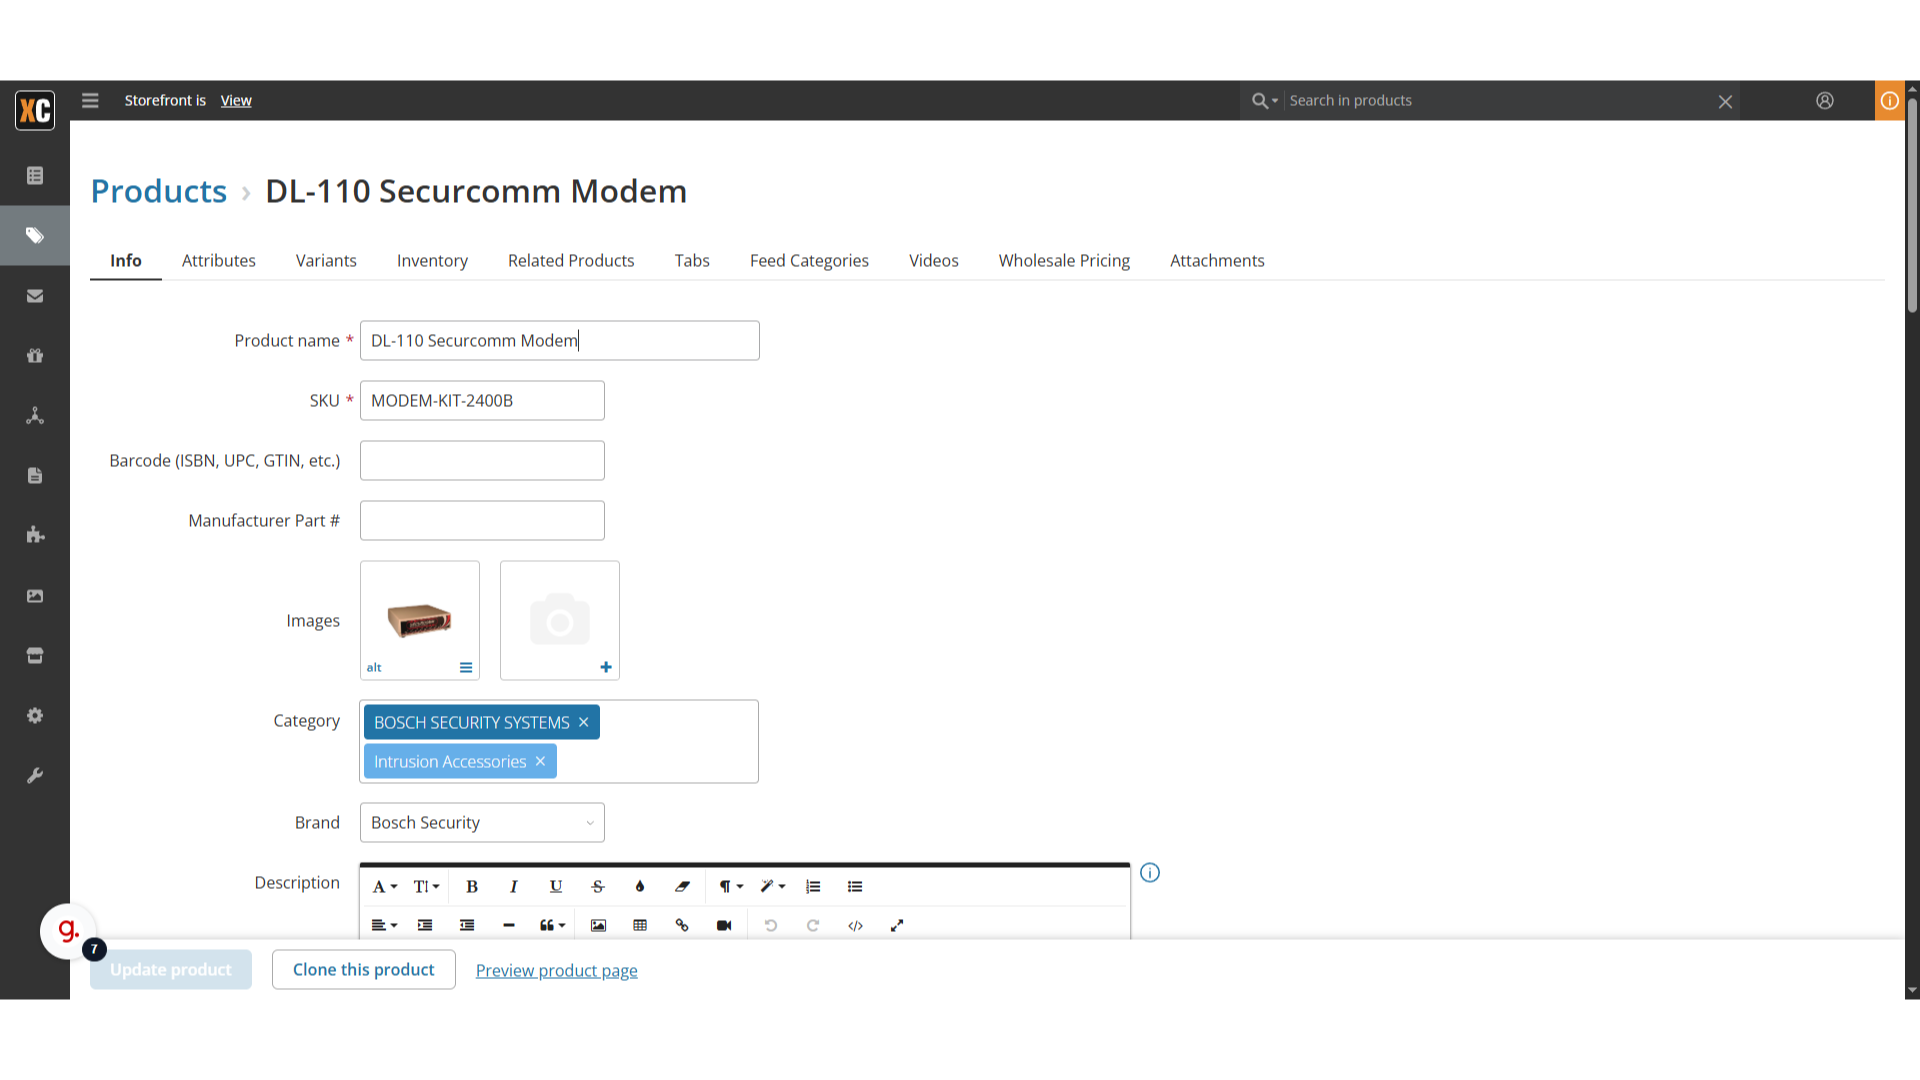Clear formatting with the eraser icon

[682, 886]
